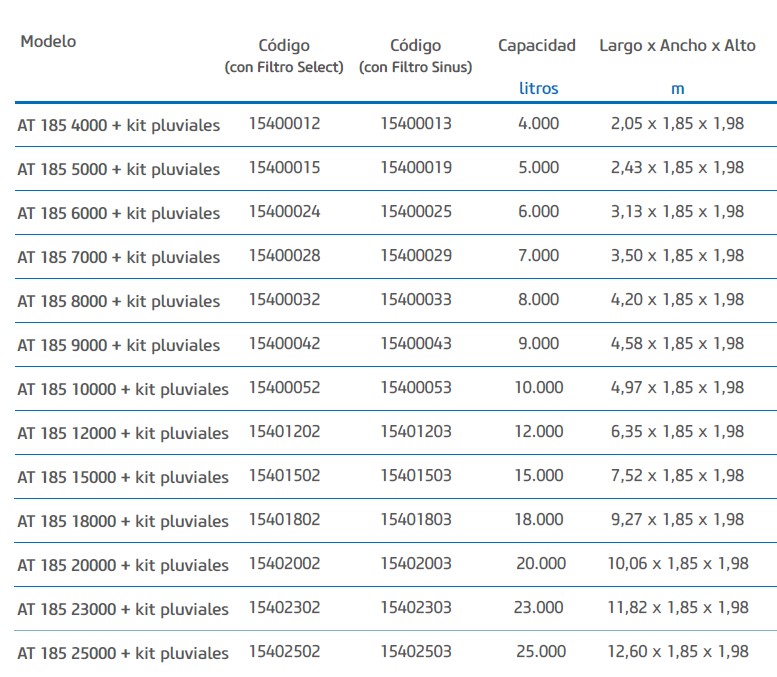Screen dimensions: 777x677
Task: Click the litros unit label
Action: pyautogui.click(x=539, y=88)
